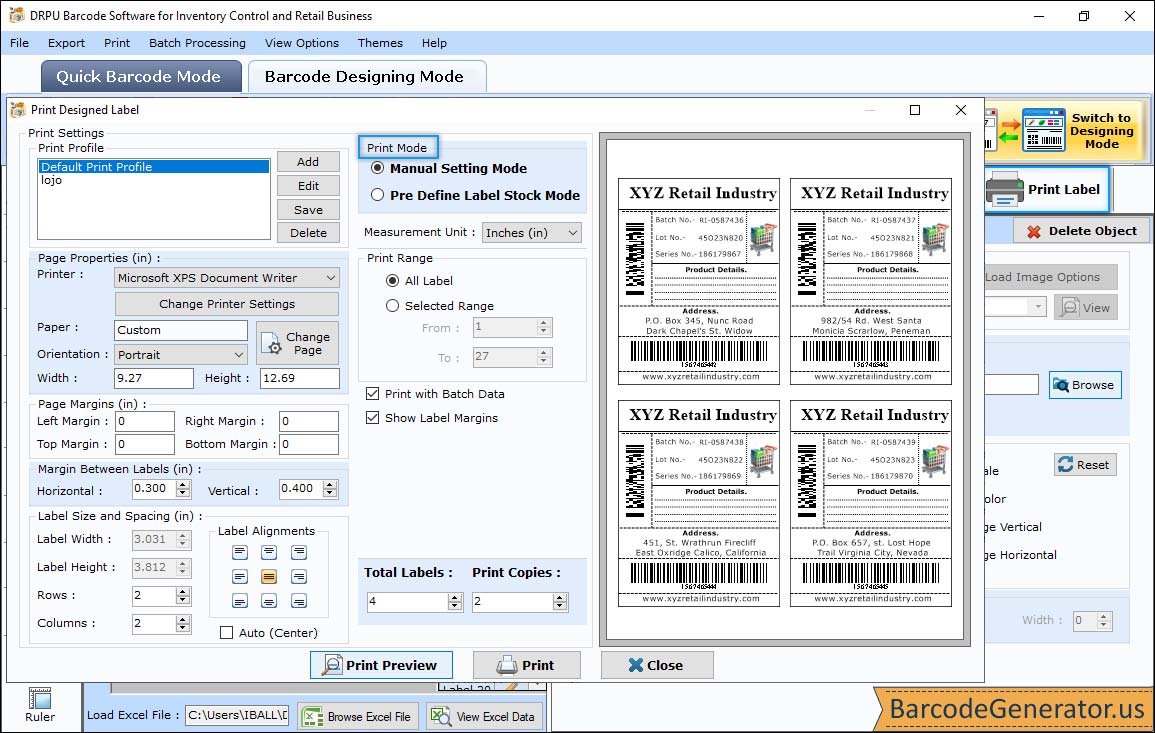Increase the Total Labels count
1155x733 pixels.
(455, 597)
